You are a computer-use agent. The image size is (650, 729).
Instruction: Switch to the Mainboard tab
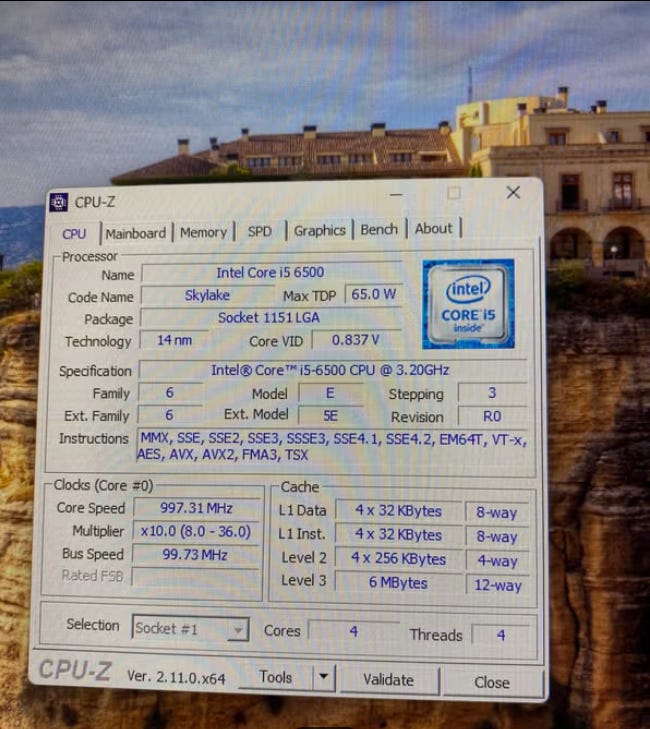tap(135, 233)
